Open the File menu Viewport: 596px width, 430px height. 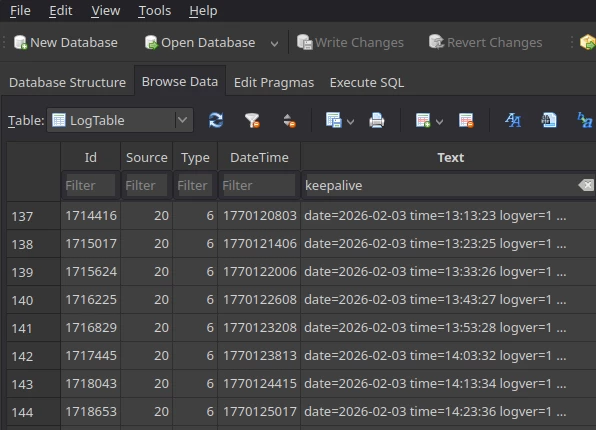[20, 11]
